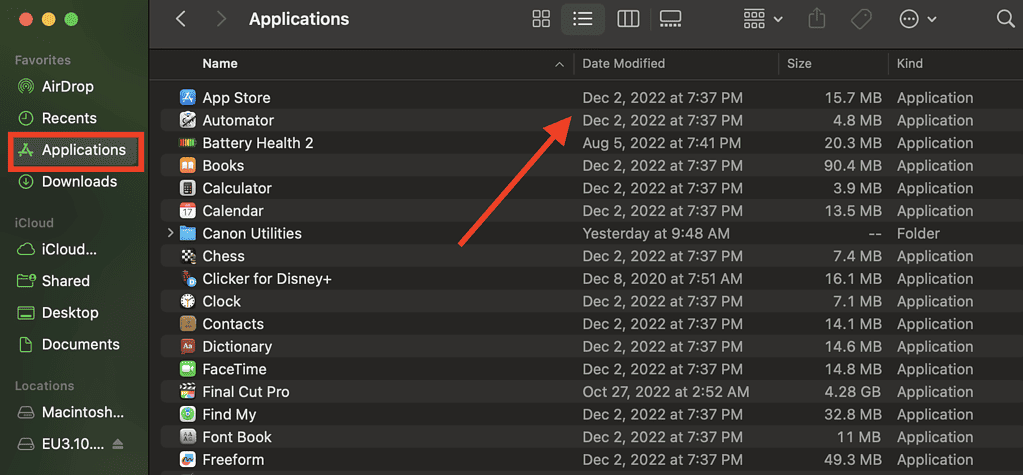The image size is (1023, 475).
Task: Sort by Size column header
Action: [833, 64]
